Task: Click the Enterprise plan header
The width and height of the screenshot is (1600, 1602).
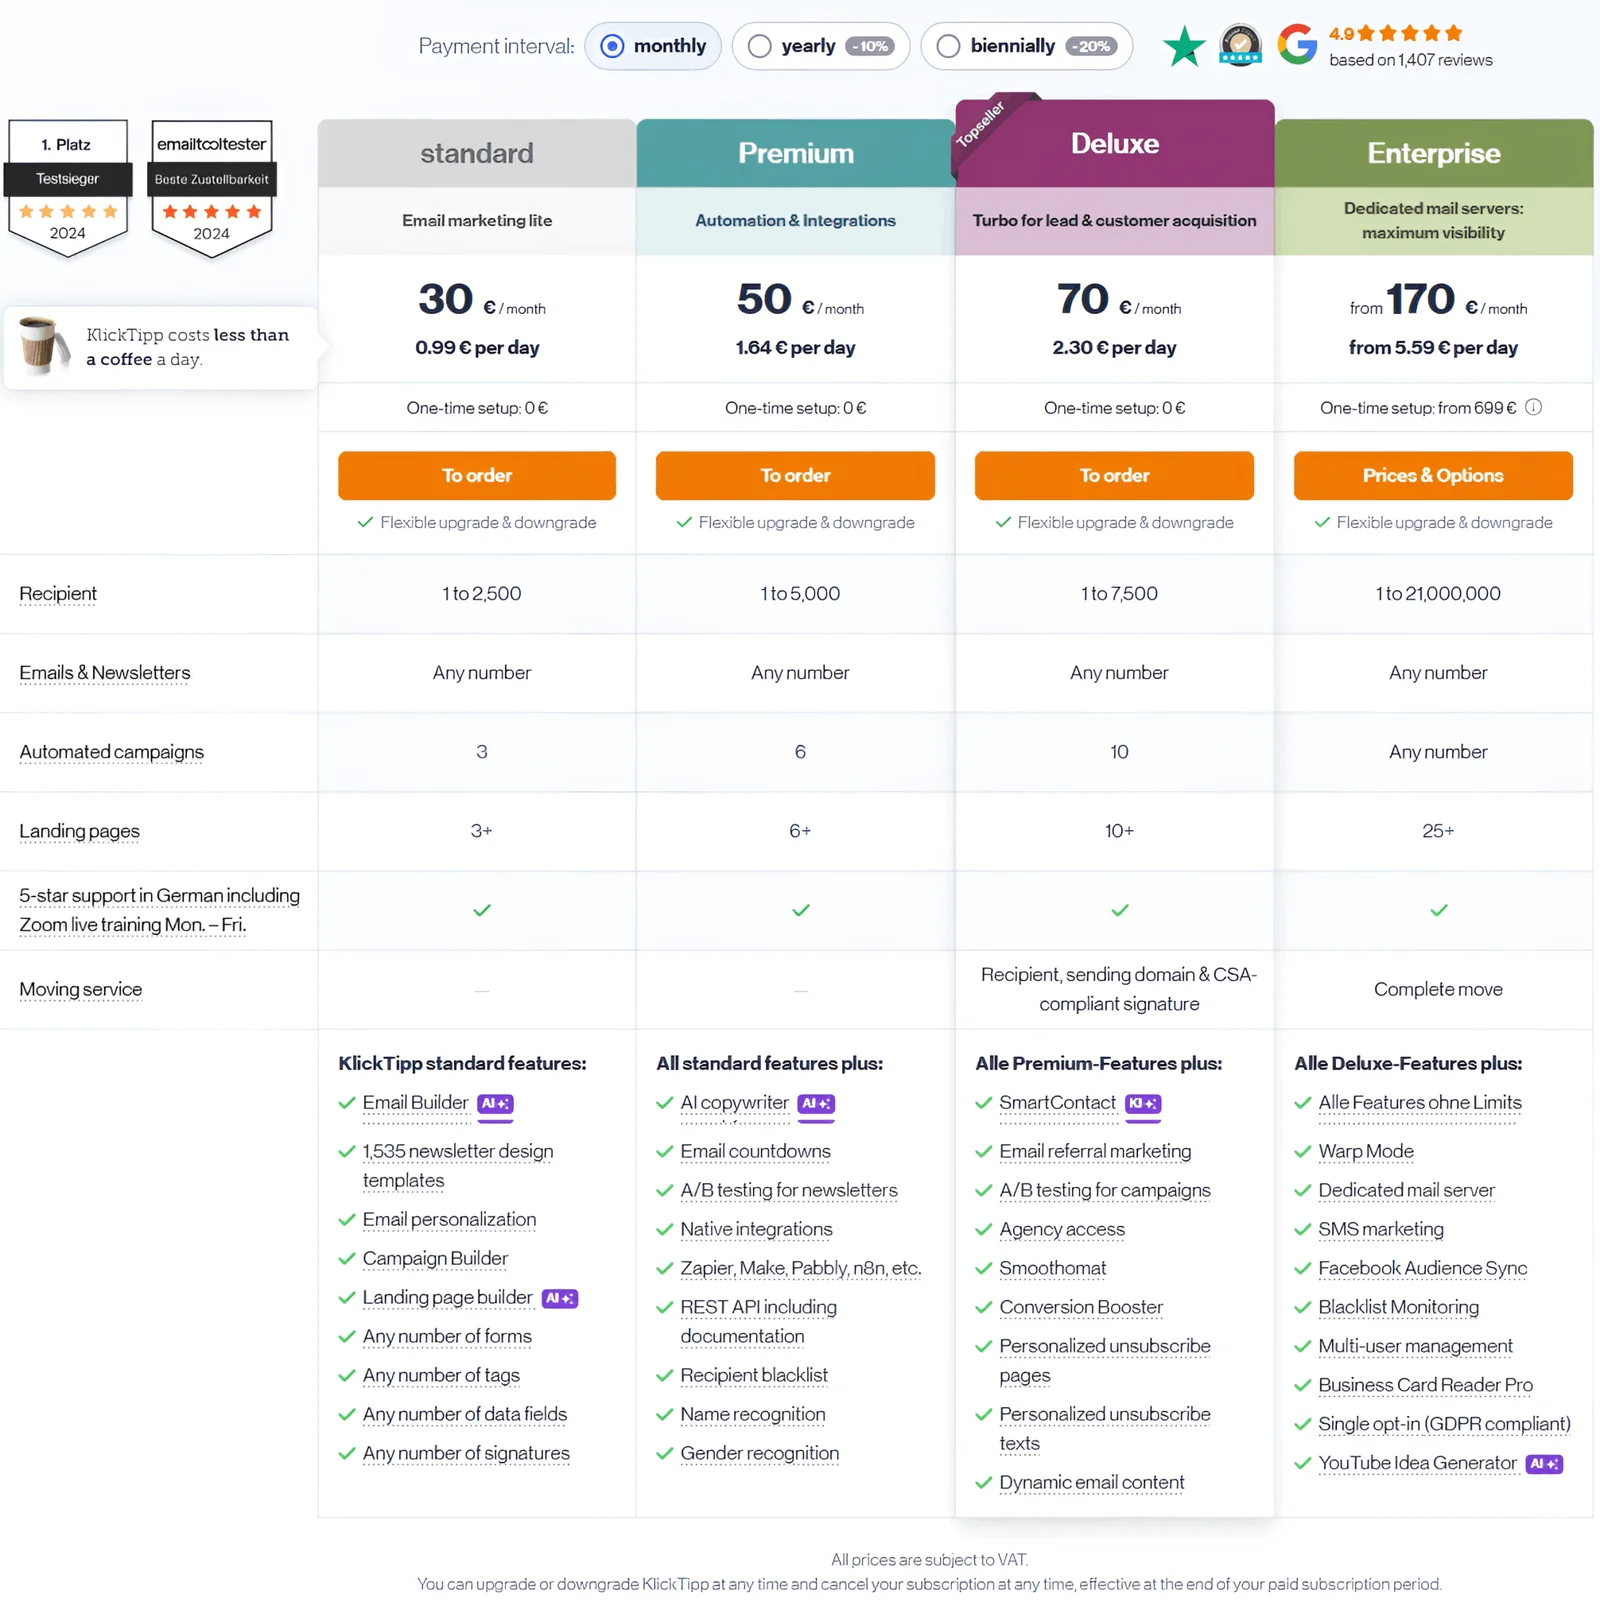Action: coord(1433,153)
